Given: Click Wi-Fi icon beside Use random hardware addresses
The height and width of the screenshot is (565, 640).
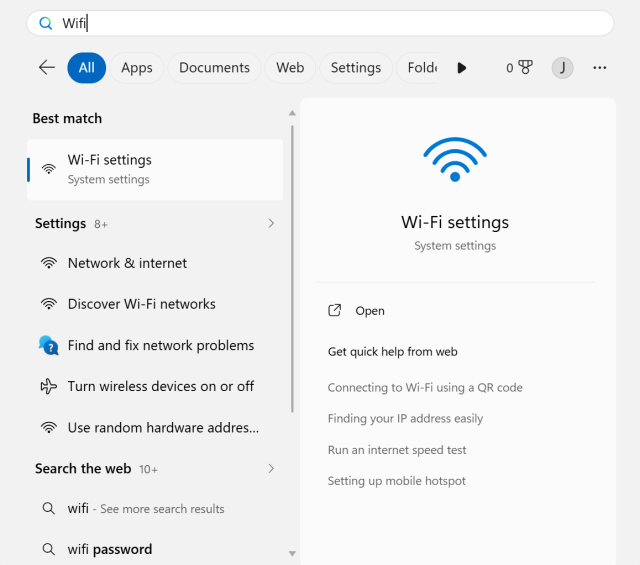Looking at the screenshot, I should point(49,427).
